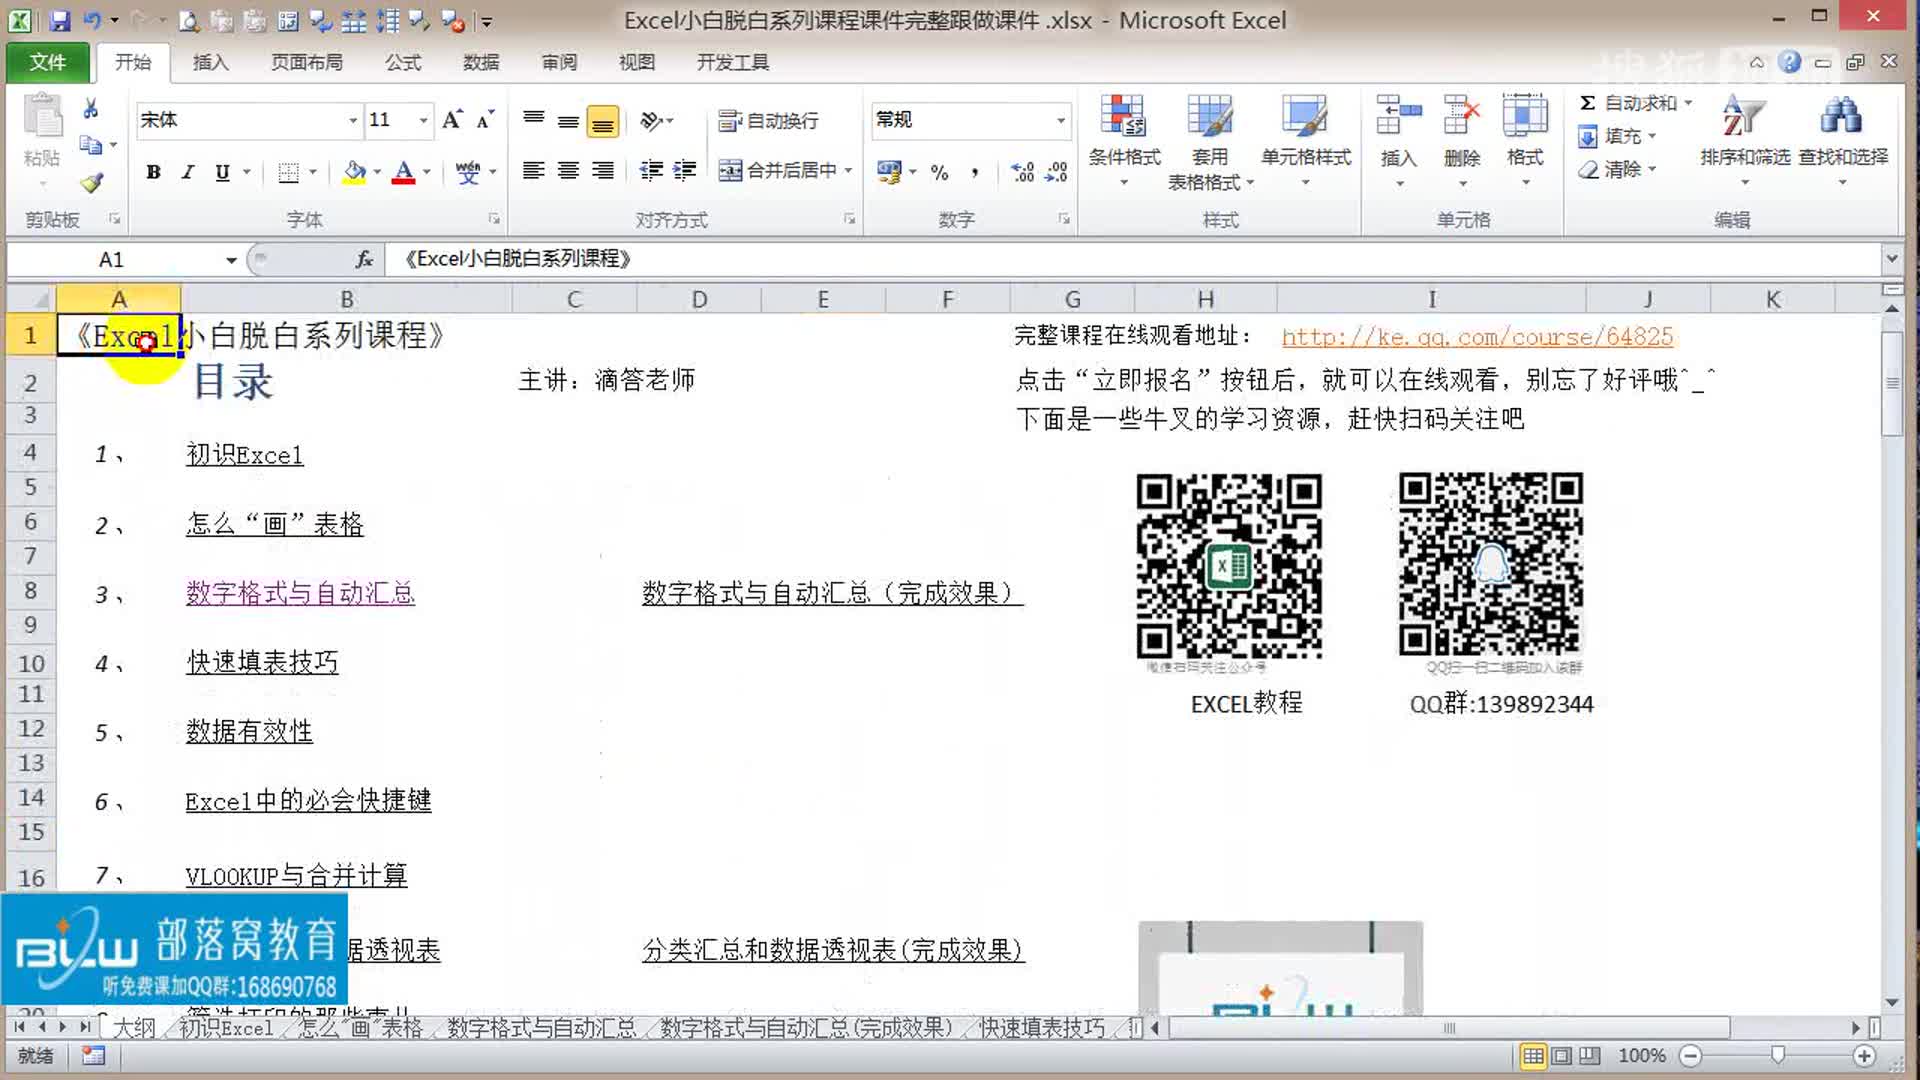Expand the AutoSum (自动求和) dropdown arrow
Image resolution: width=1920 pixels, height=1080 pixels.
[x=1688, y=103]
